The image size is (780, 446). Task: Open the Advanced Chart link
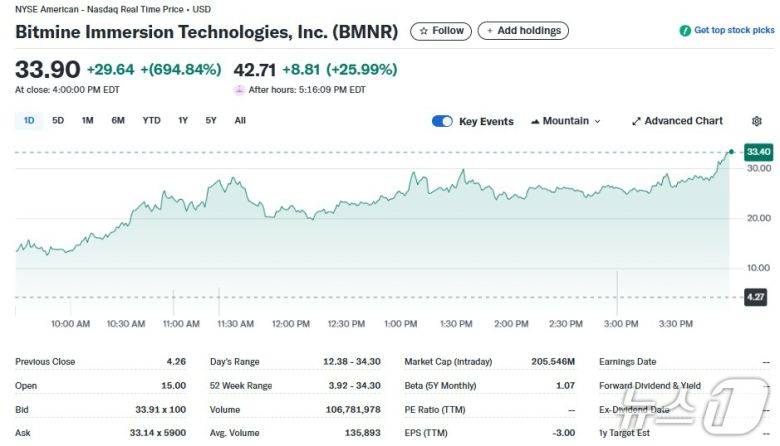pos(683,121)
